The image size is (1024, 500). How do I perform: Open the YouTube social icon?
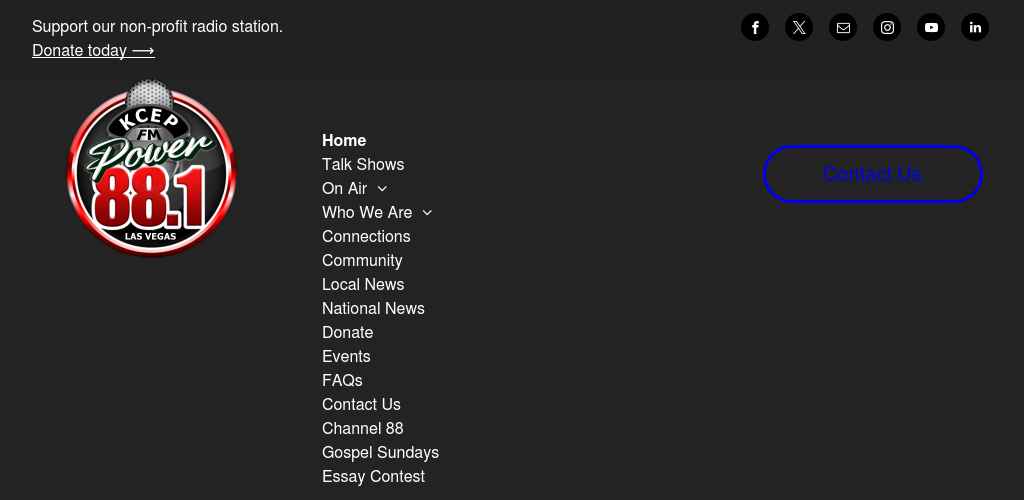tap(931, 27)
